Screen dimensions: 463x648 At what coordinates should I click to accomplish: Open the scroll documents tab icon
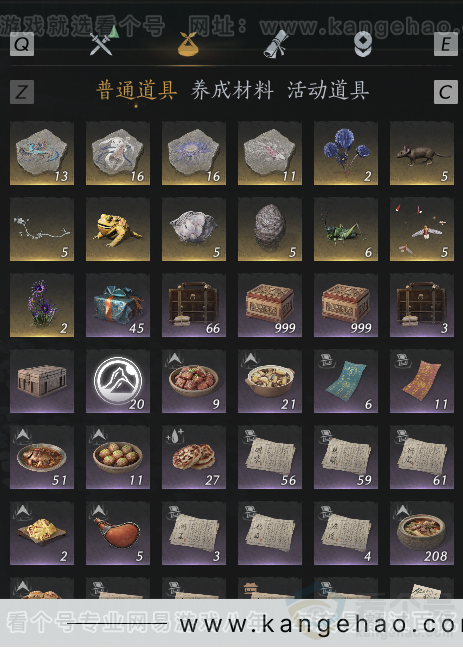click(276, 43)
